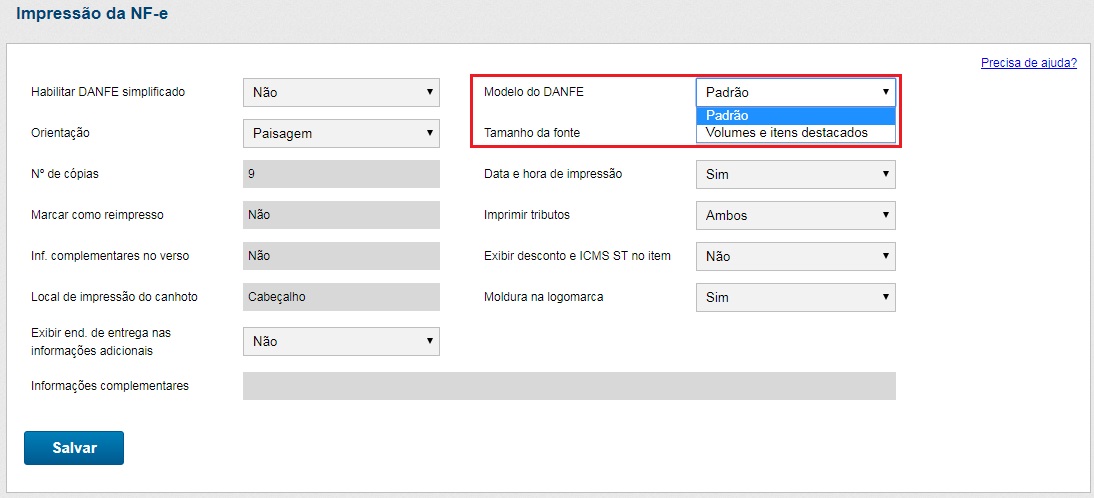
Task: Click the Modelo do DANFE label
Action: pyautogui.click(x=533, y=92)
